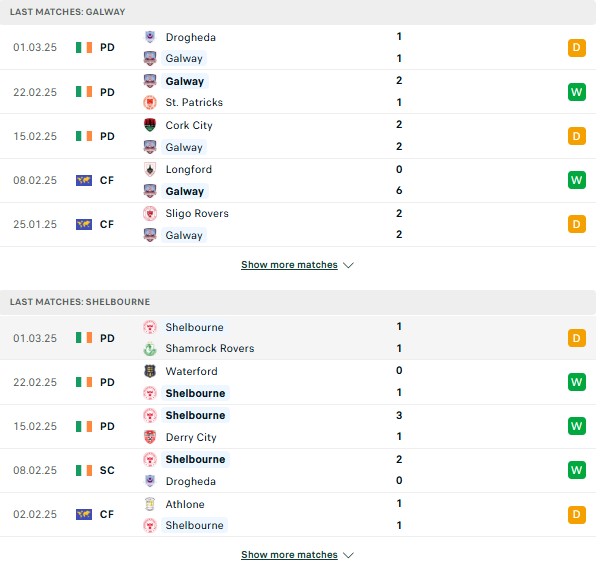
Task: Click the Athlone club crest icon
Action: [150, 504]
